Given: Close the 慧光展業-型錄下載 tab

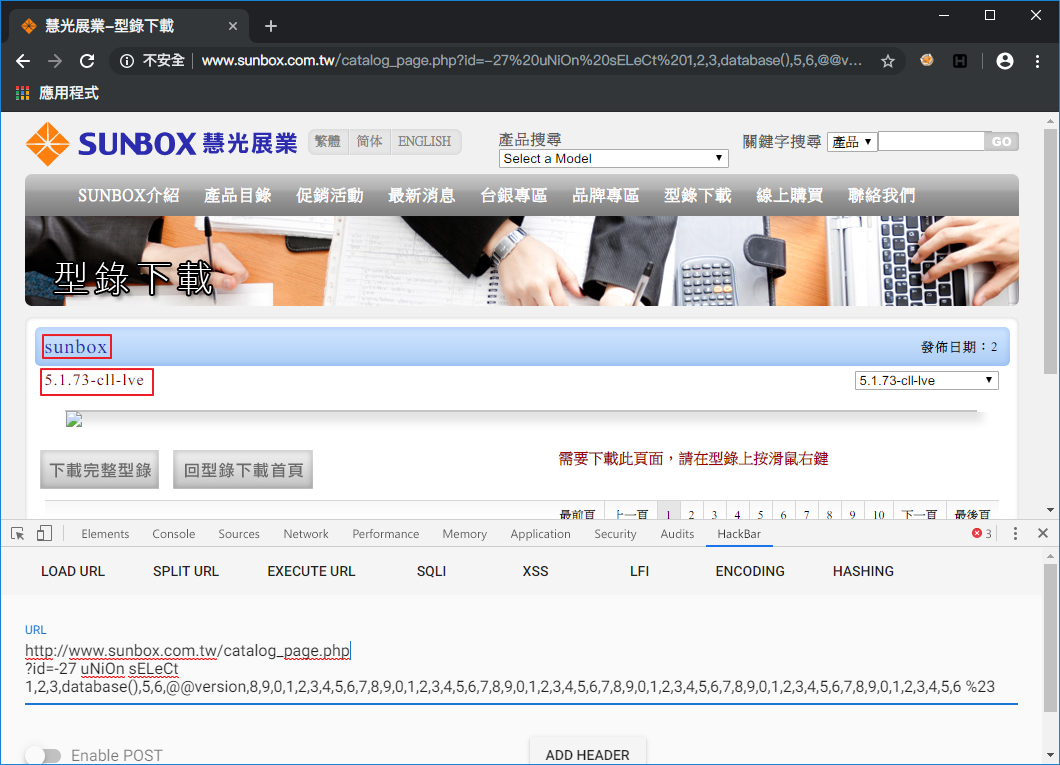Looking at the screenshot, I should 233,26.
